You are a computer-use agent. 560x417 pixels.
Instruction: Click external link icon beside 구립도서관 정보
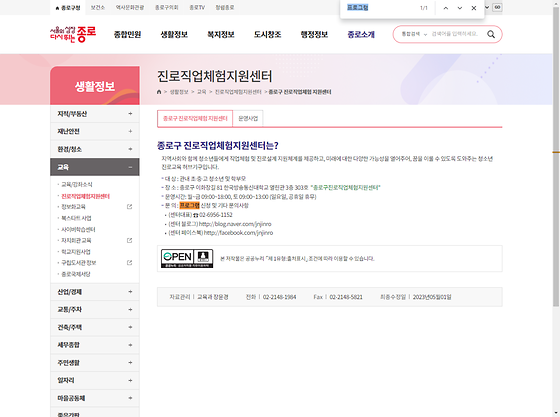[x=130, y=263]
